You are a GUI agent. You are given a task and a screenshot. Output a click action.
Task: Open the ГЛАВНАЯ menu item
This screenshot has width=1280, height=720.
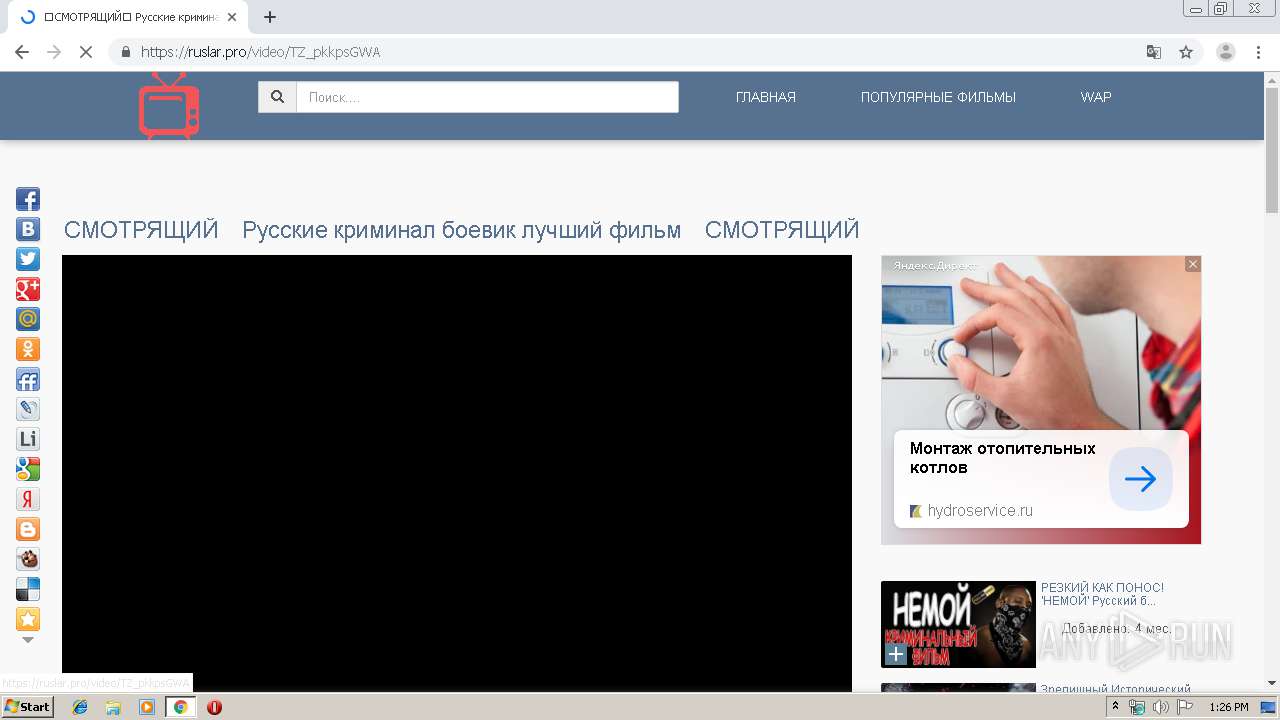[x=766, y=97]
